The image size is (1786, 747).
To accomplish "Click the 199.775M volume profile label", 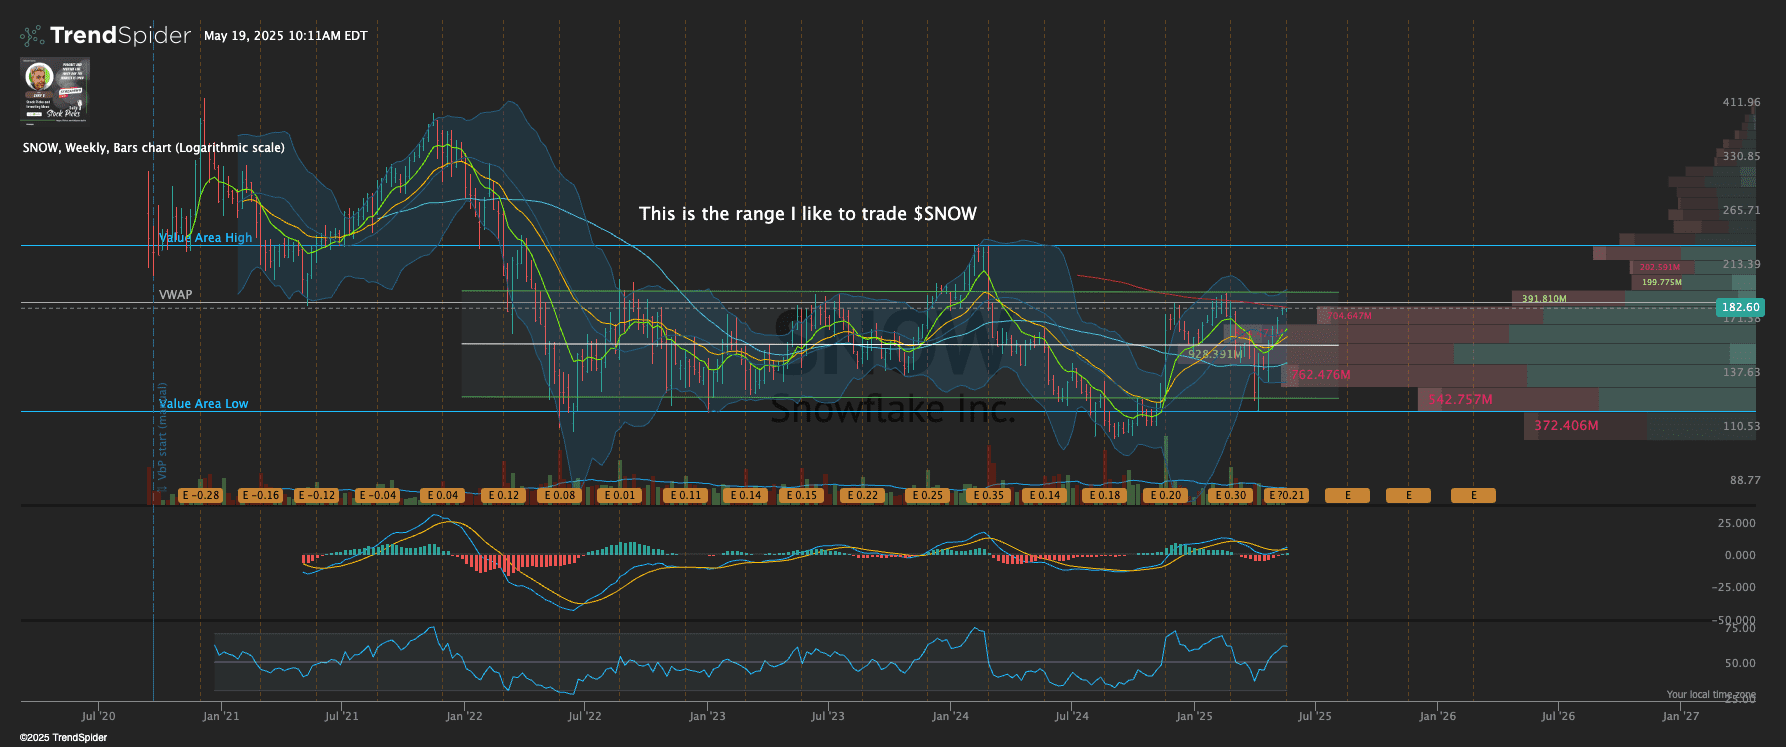I will tap(1661, 282).
